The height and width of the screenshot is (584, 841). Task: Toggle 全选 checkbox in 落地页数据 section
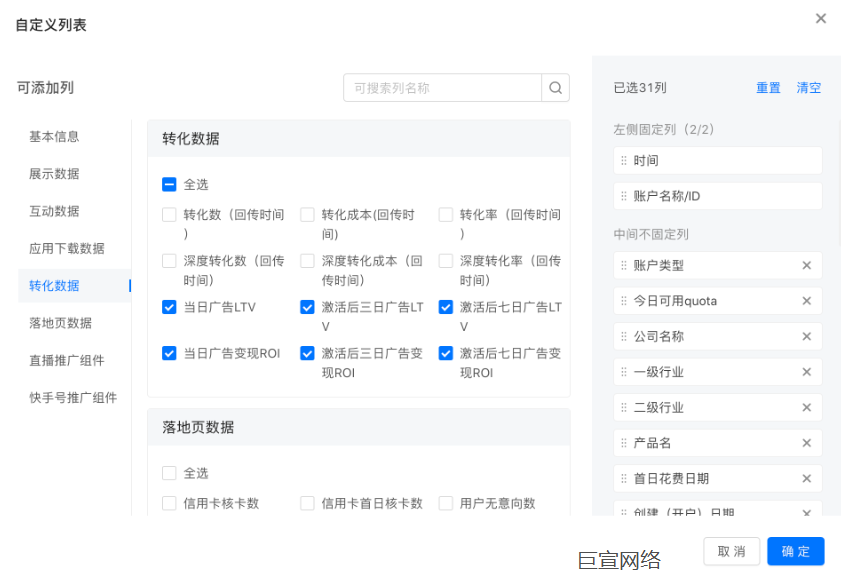pos(169,473)
